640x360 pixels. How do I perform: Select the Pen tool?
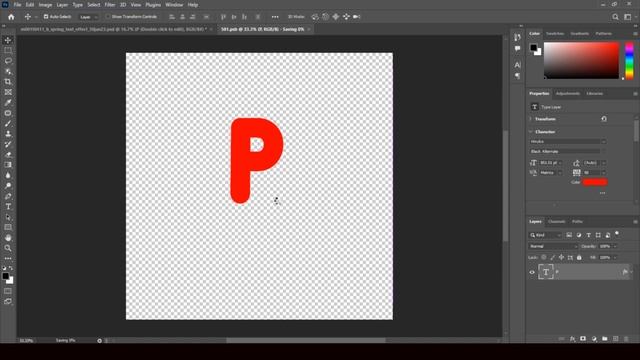click(x=8, y=196)
